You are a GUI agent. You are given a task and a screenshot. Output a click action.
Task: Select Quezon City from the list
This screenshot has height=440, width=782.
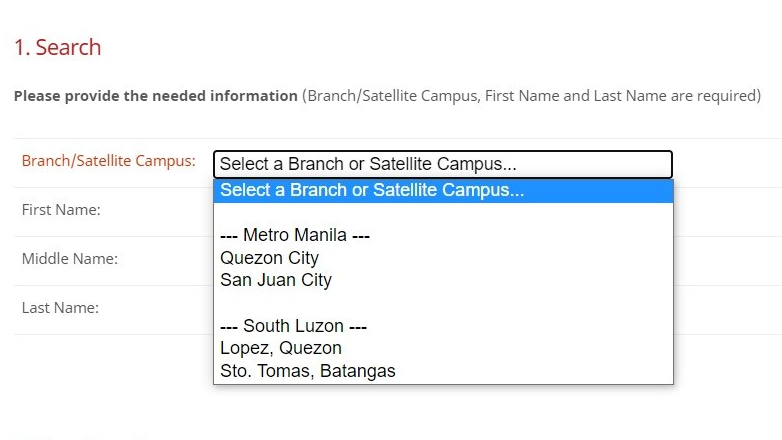[x=270, y=258]
